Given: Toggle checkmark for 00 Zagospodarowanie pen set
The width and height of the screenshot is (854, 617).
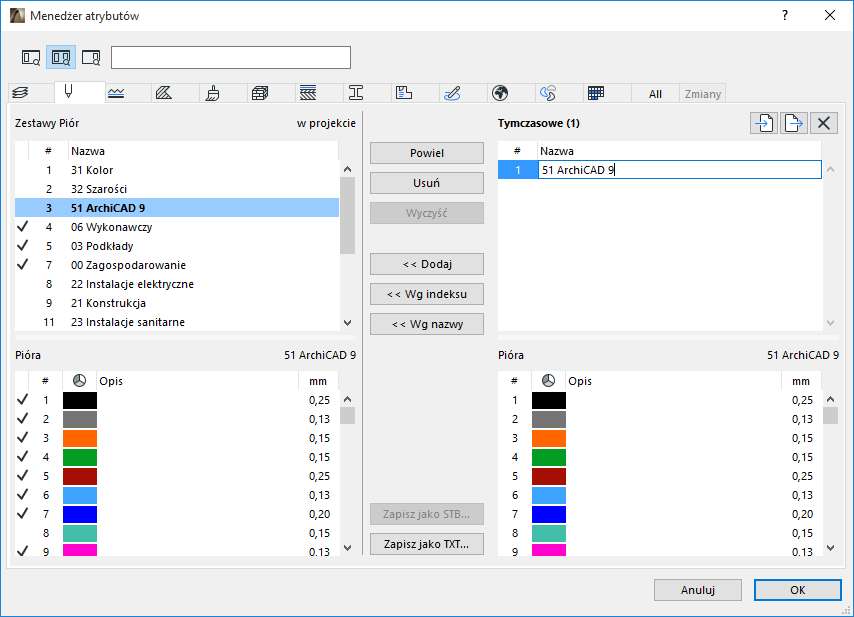Looking at the screenshot, I should [22, 265].
